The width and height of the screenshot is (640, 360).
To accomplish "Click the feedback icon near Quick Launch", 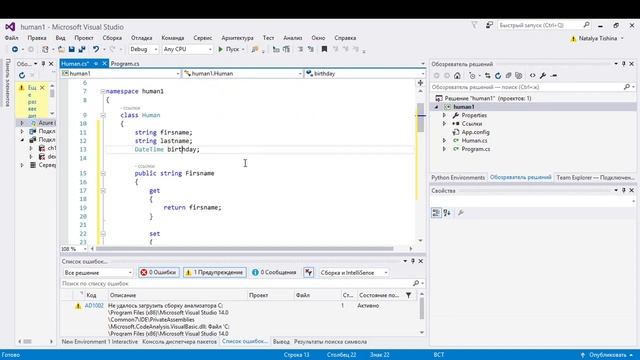I will (489, 25).
